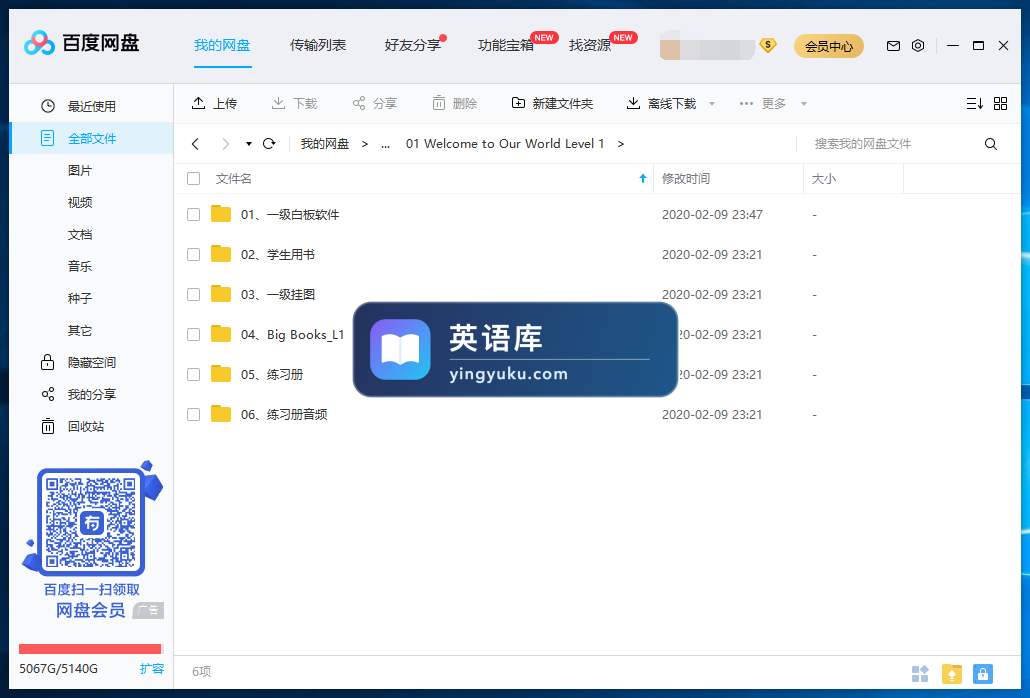Viewport: 1030px width, 698px height.
Task: Check the box for 06、练习册音频
Action: [x=193, y=415]
